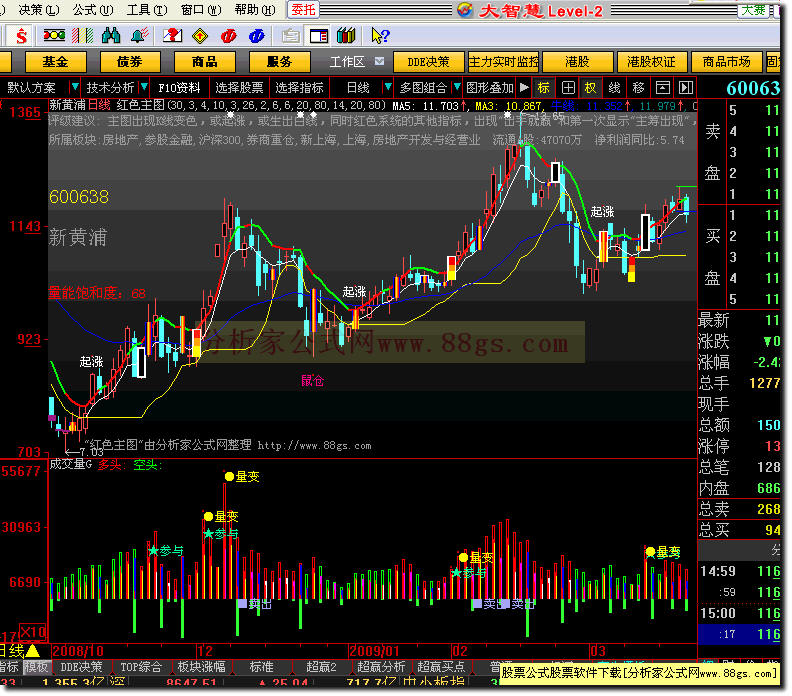The image size is (792, 696).
Task: Click the grayed clipboard toolbar icon
Action: 290,36
